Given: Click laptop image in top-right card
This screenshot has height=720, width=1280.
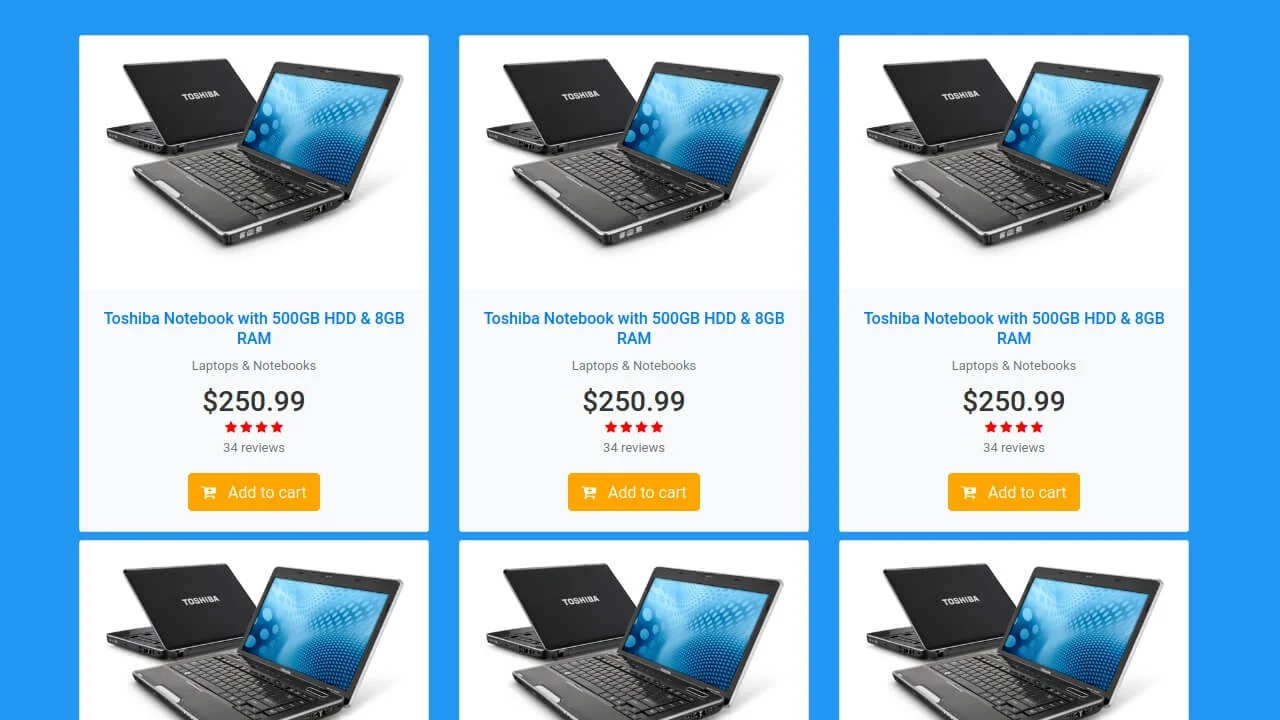Looking at the screenshot, I should coord(1014,153).
